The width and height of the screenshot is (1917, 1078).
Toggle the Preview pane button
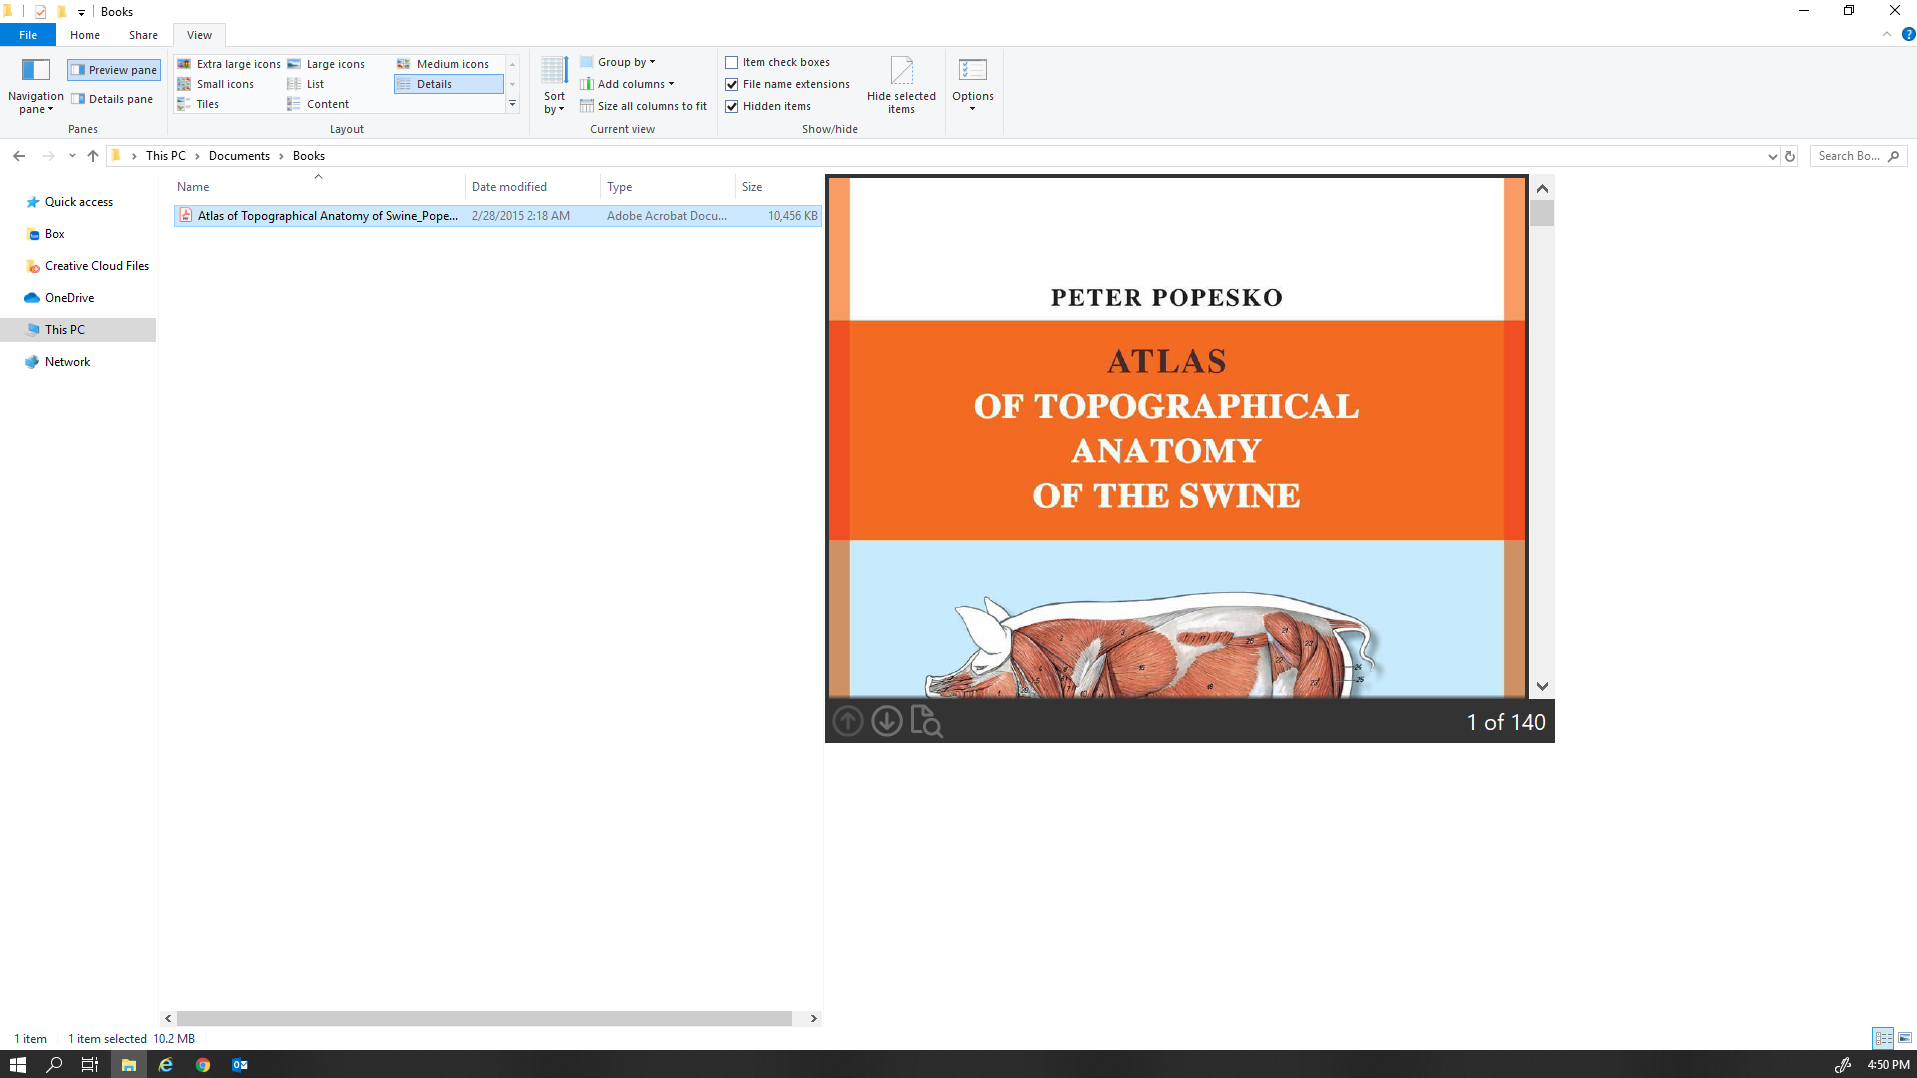[x=114, y=70]
